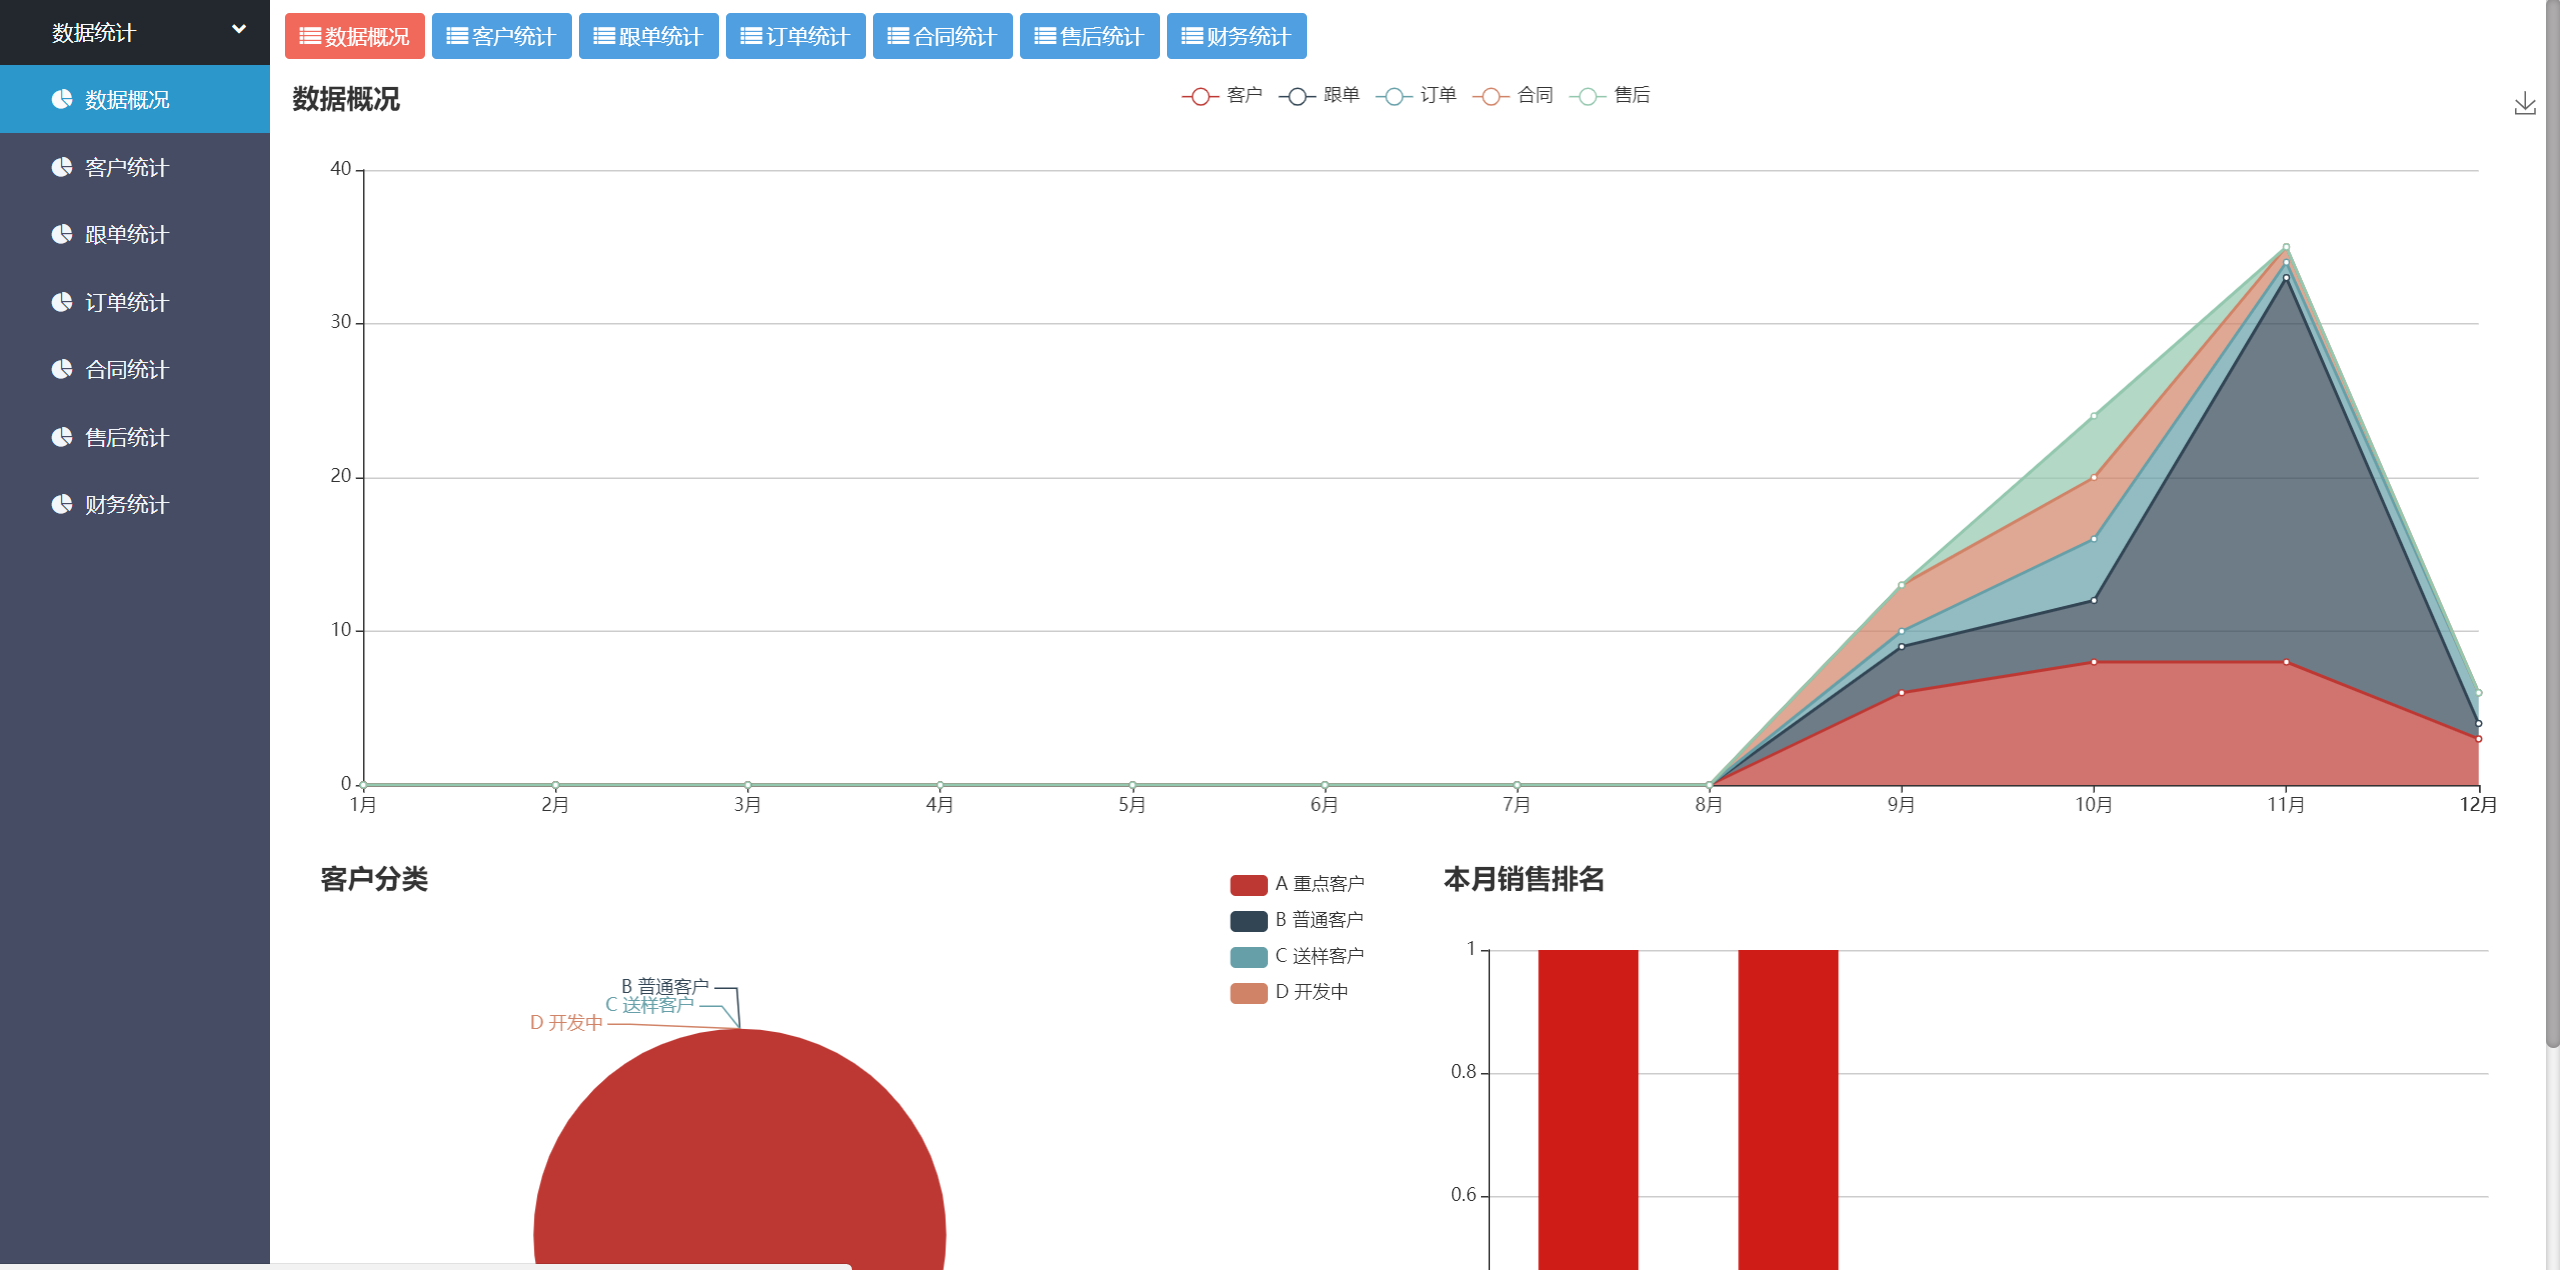Click the 财务统计 top button

click(x=1237, y=36)
